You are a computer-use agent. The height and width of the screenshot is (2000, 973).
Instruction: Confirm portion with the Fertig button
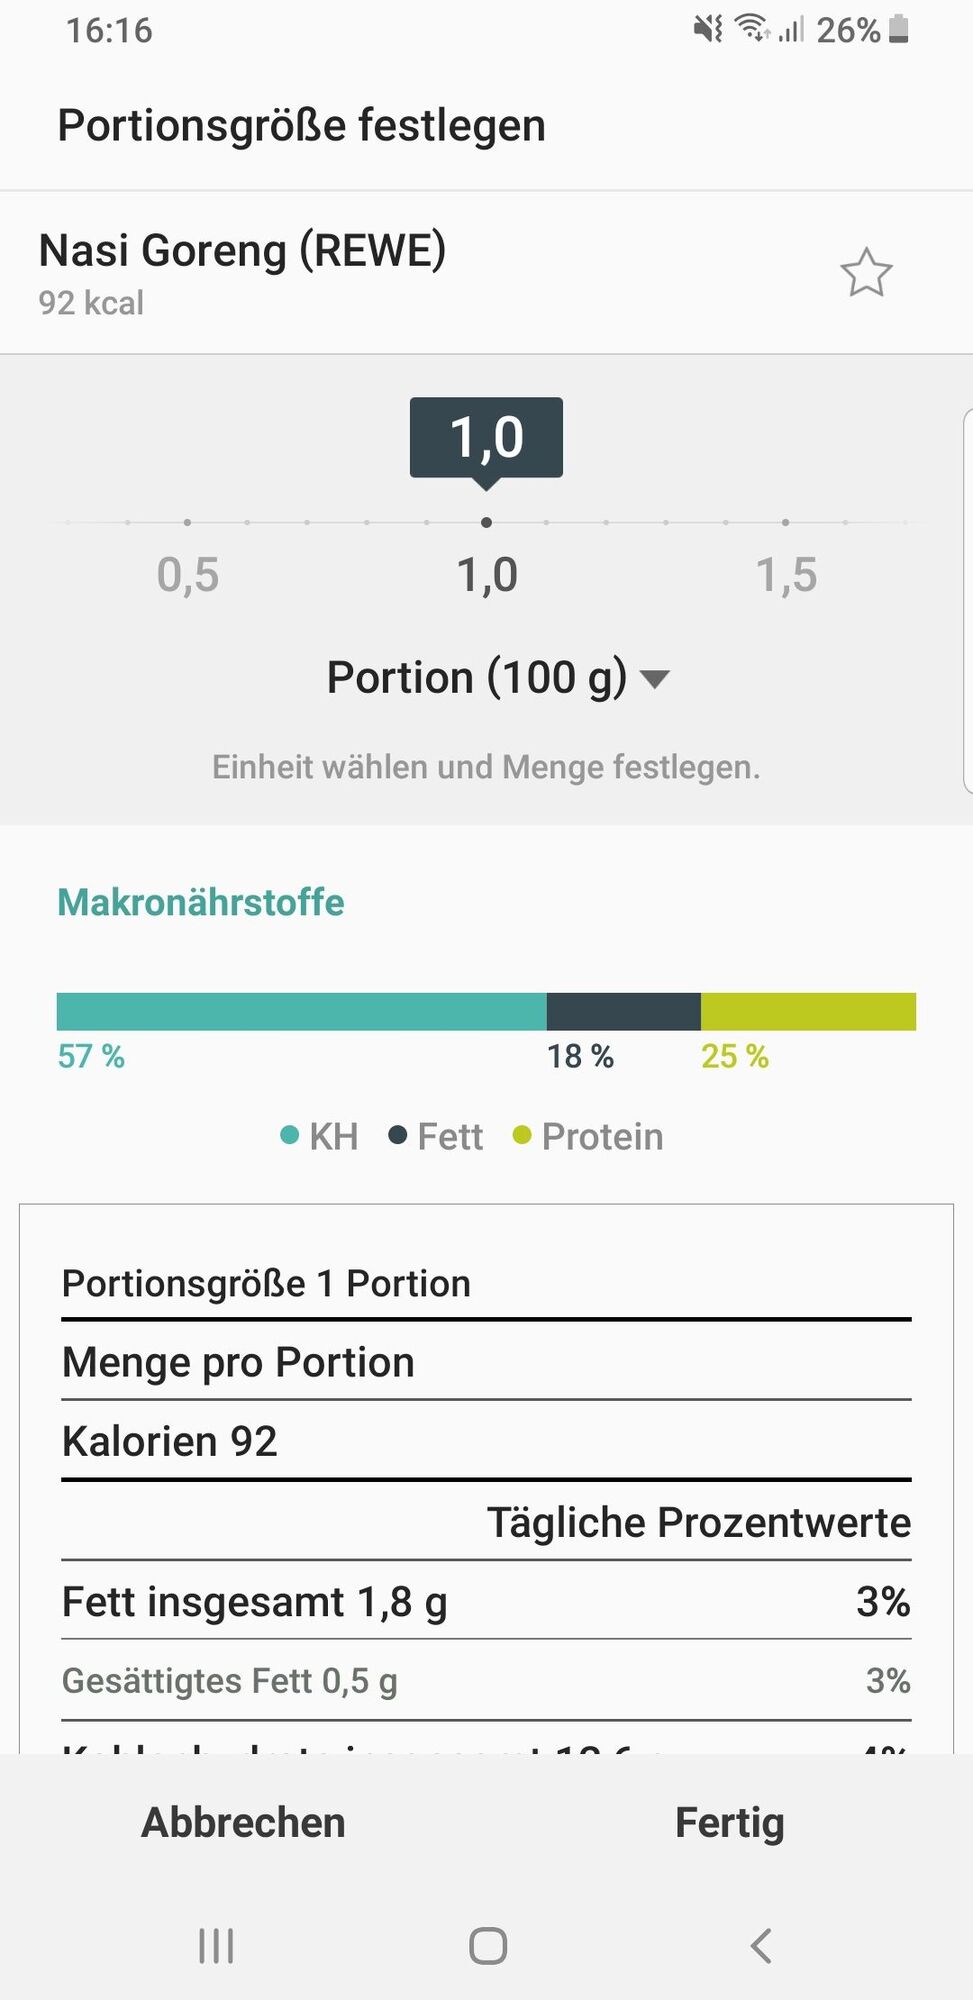click(x=729, y=1822)
